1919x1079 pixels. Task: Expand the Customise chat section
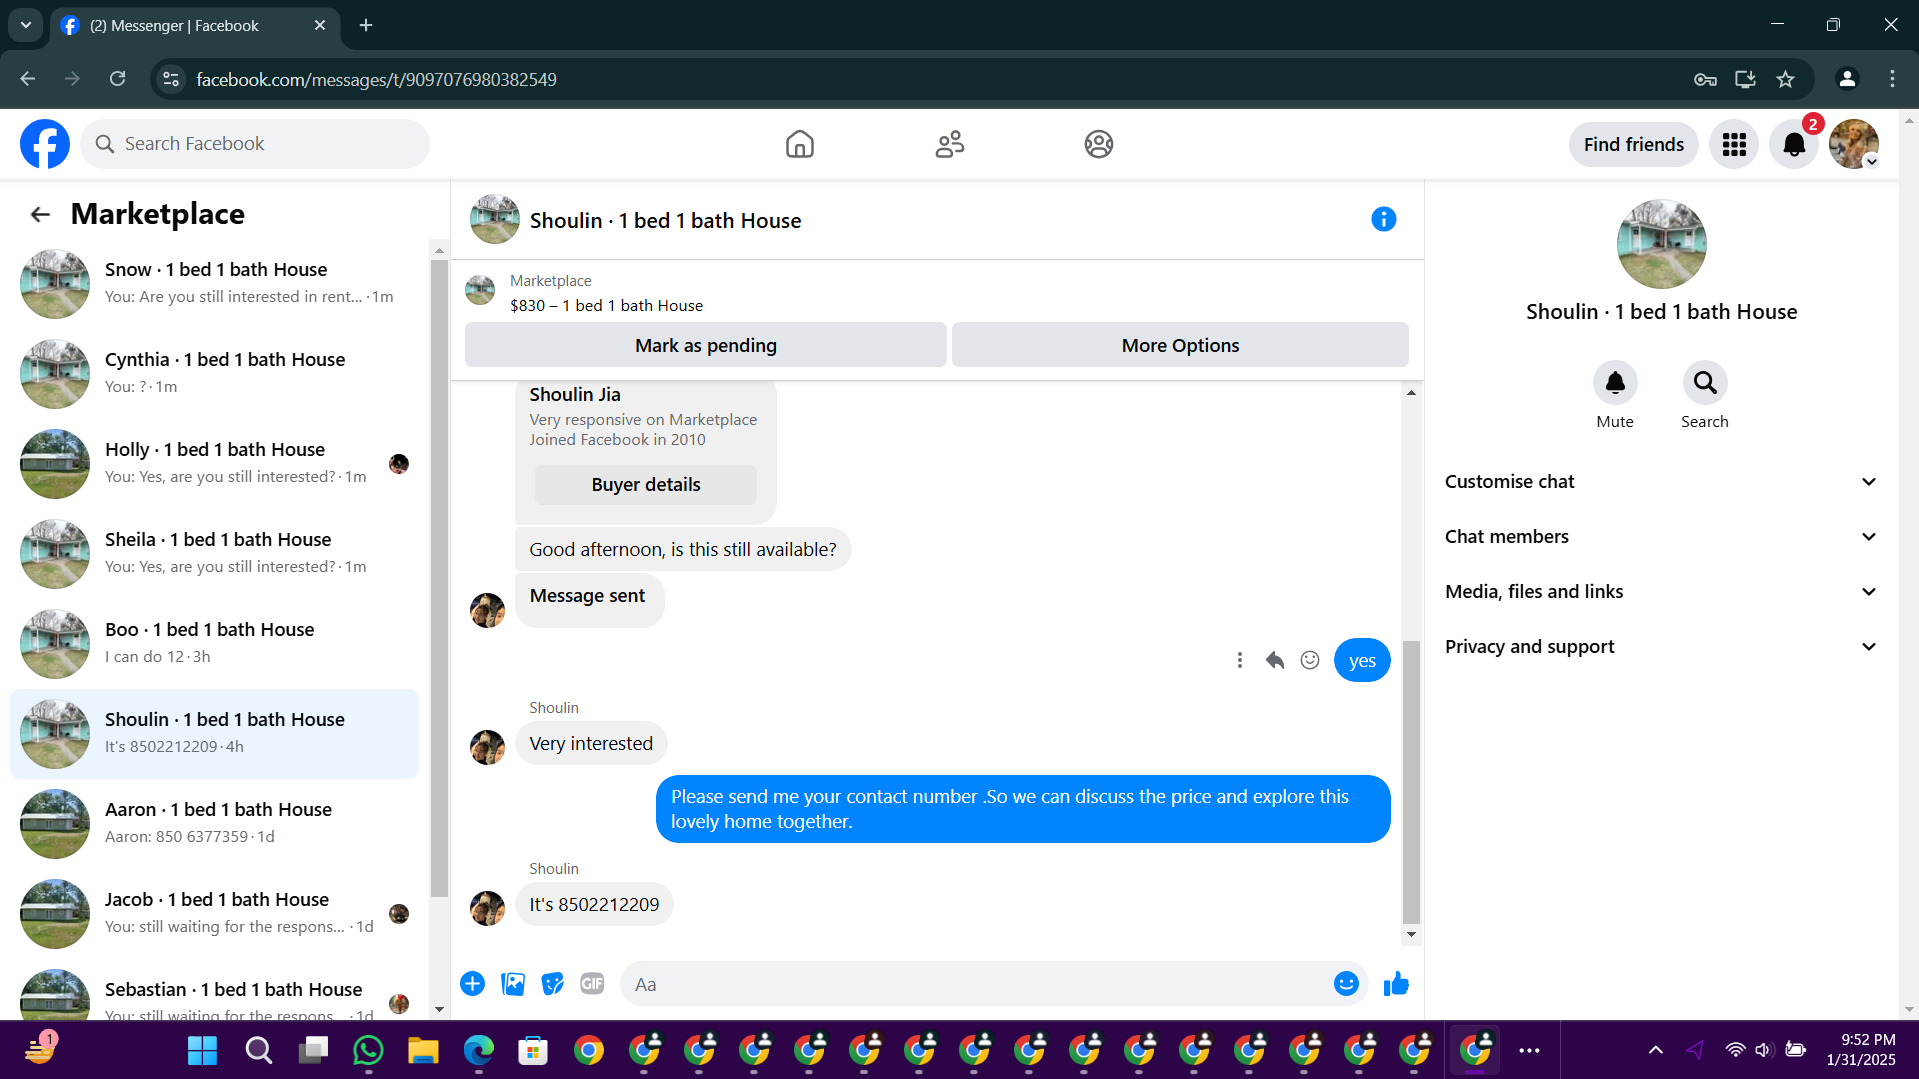pyautogui.click(x=1661, y=482)
